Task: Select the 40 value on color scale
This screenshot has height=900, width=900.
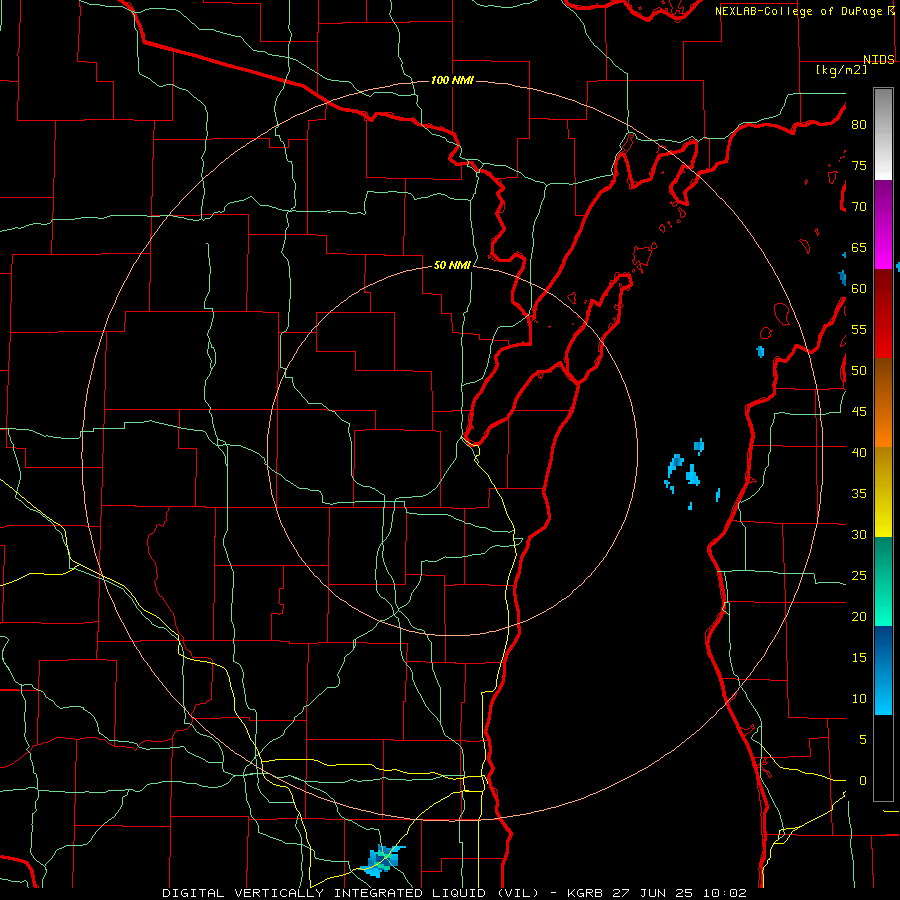Action: 859,452
